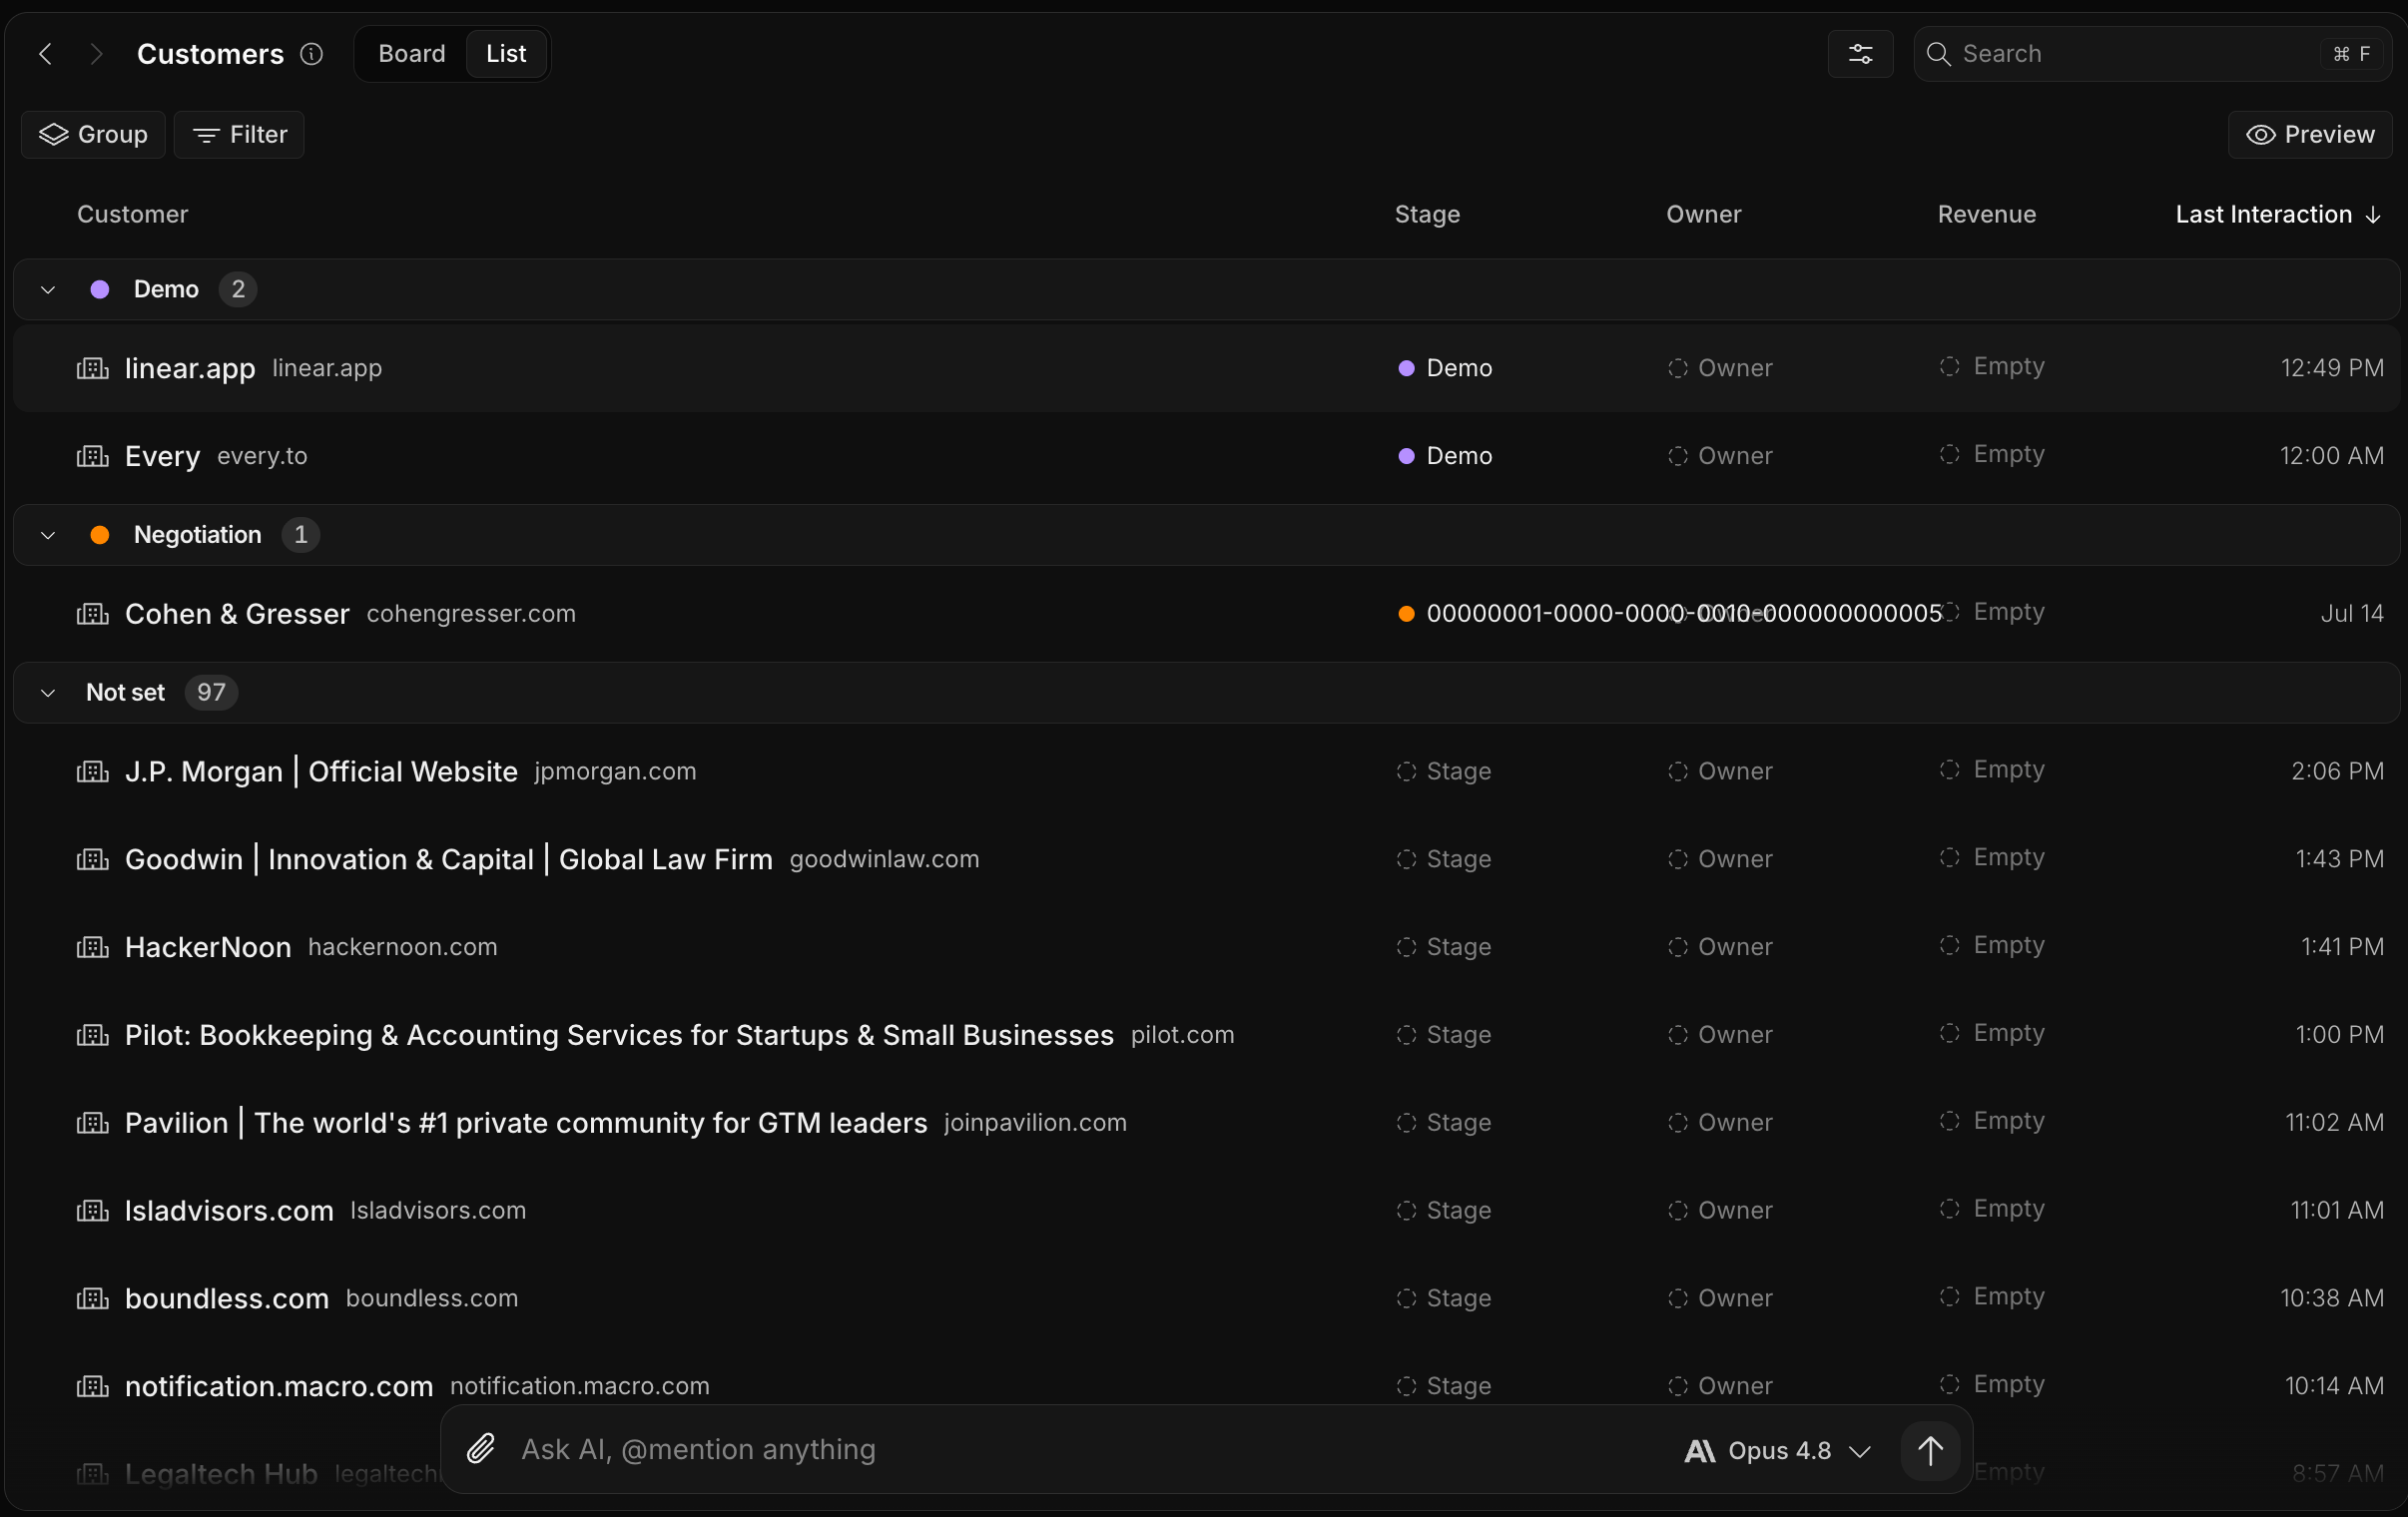The height and width of the screenshot is (1517, 2408).
Task: Click the pilot.com domain text
Action: [1182, 1035]
